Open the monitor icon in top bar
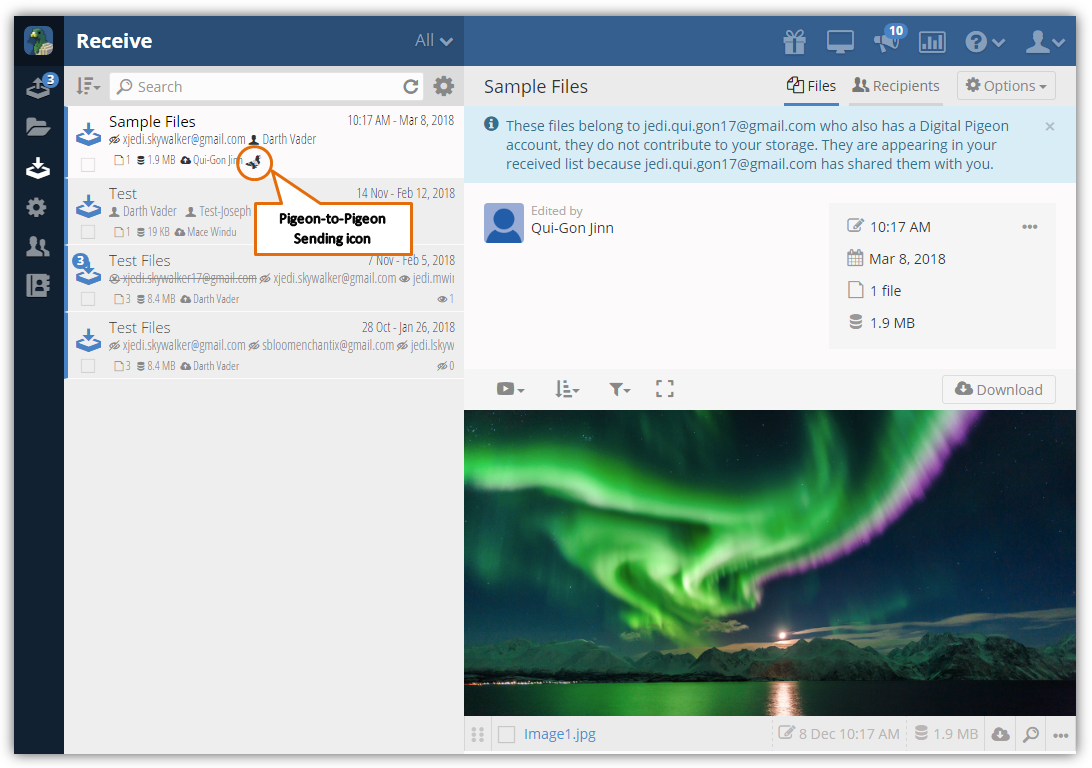Screen dimensions: 1092x768 (840, 42)
